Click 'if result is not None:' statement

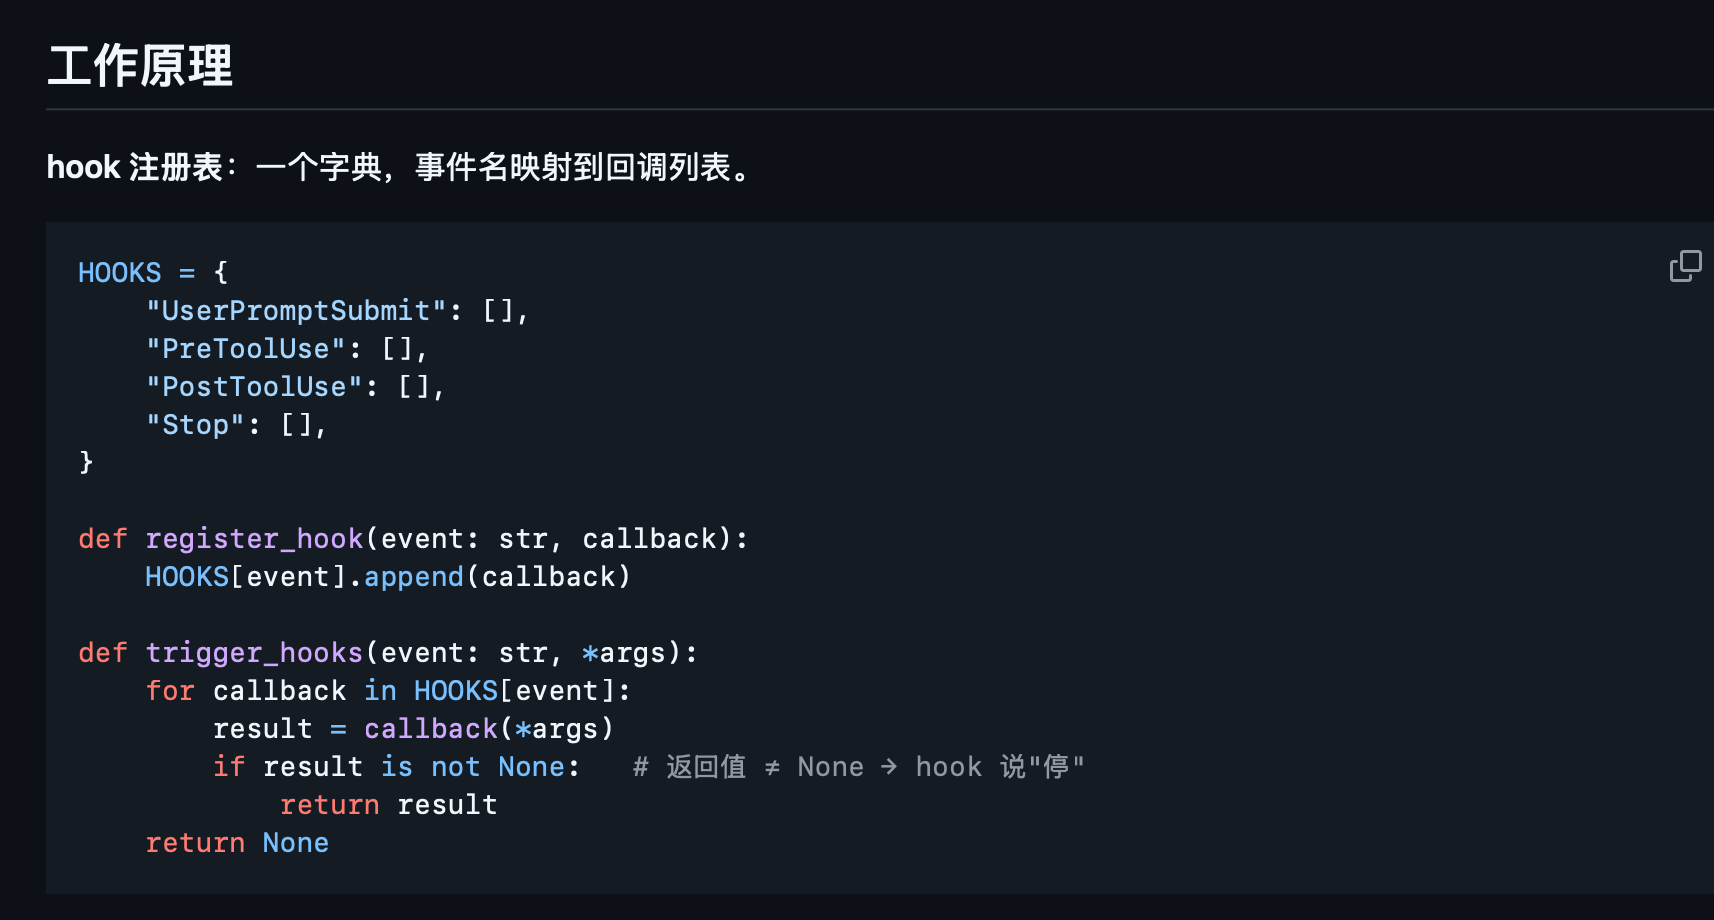coord(396,766)
